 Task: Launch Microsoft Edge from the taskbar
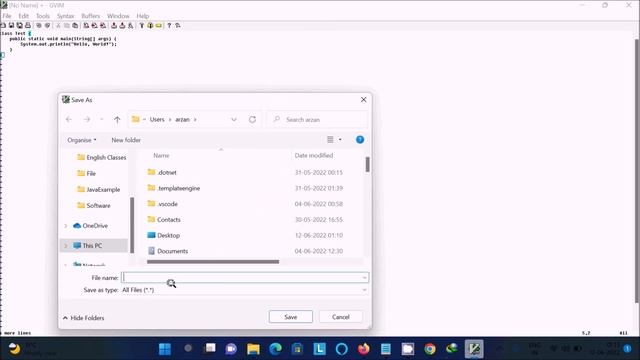pyautogui.click(x=276, y=349)
